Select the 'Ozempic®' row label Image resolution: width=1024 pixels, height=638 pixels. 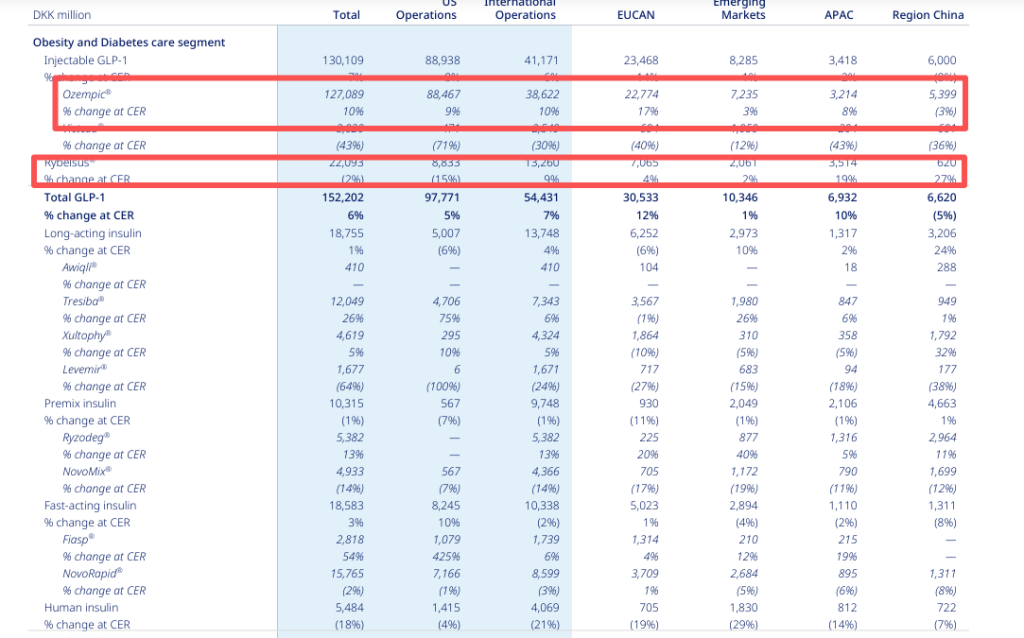[x=87, y=94]
